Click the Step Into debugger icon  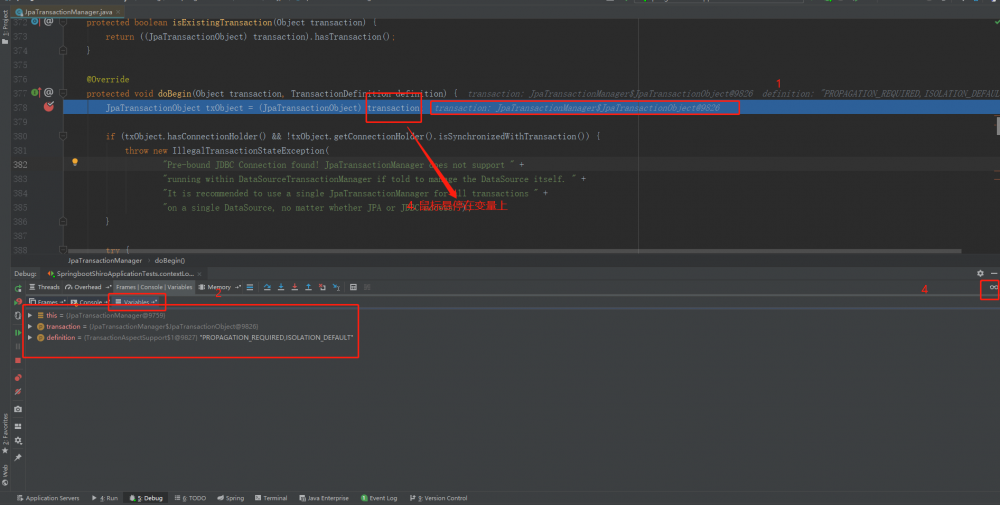pos(282,287)
